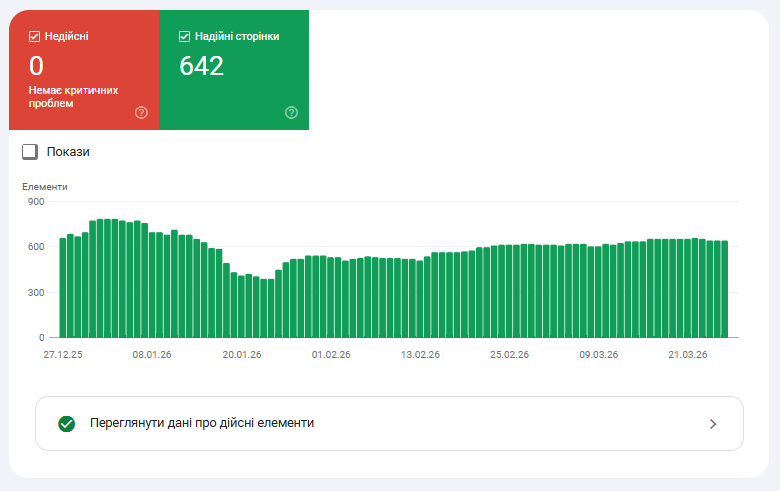Click the Немає критичних проблем text
The height and width of the screenshot is (491, 780).
73,96
